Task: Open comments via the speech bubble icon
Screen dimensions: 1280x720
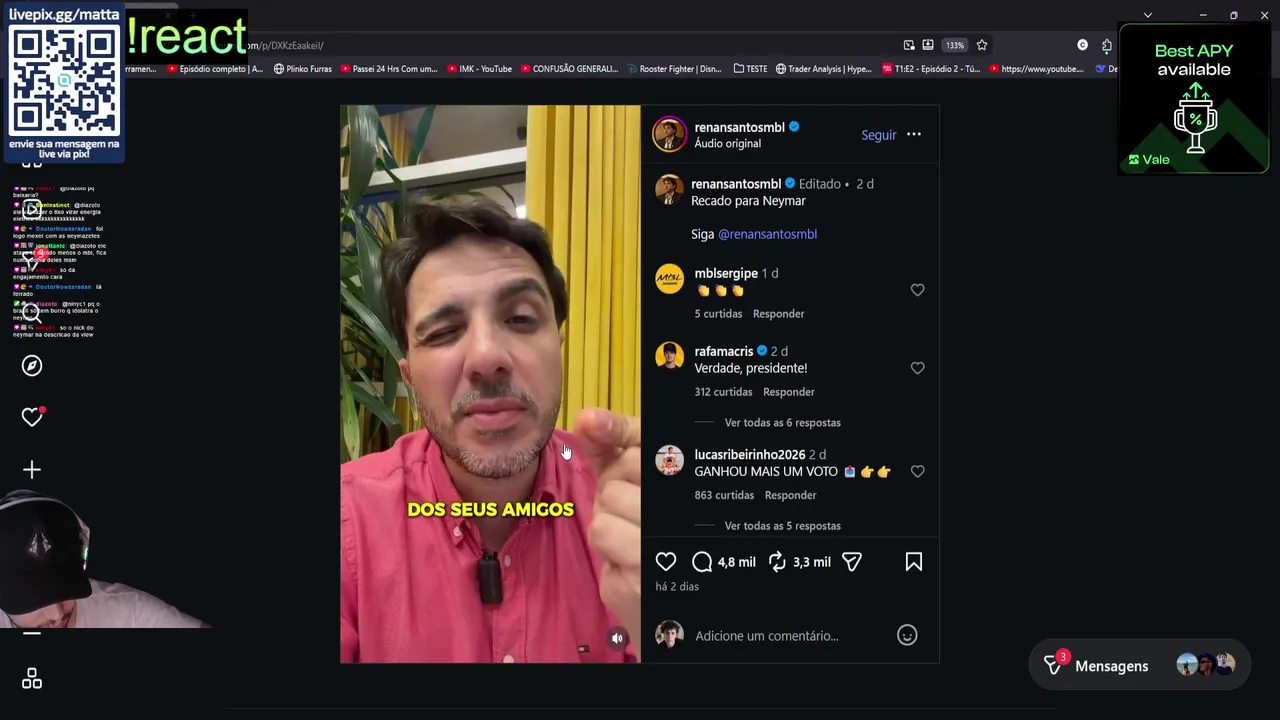Action: [702, 562]
